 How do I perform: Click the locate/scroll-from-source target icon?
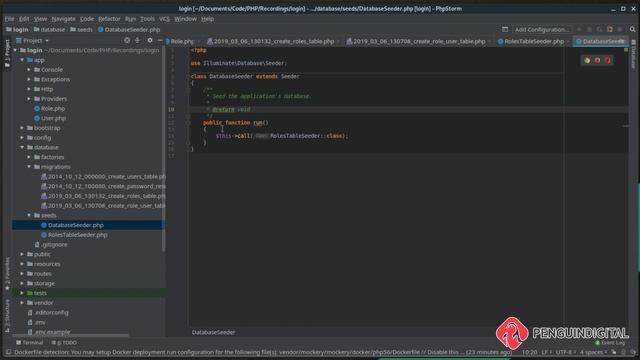click(127, 40)
